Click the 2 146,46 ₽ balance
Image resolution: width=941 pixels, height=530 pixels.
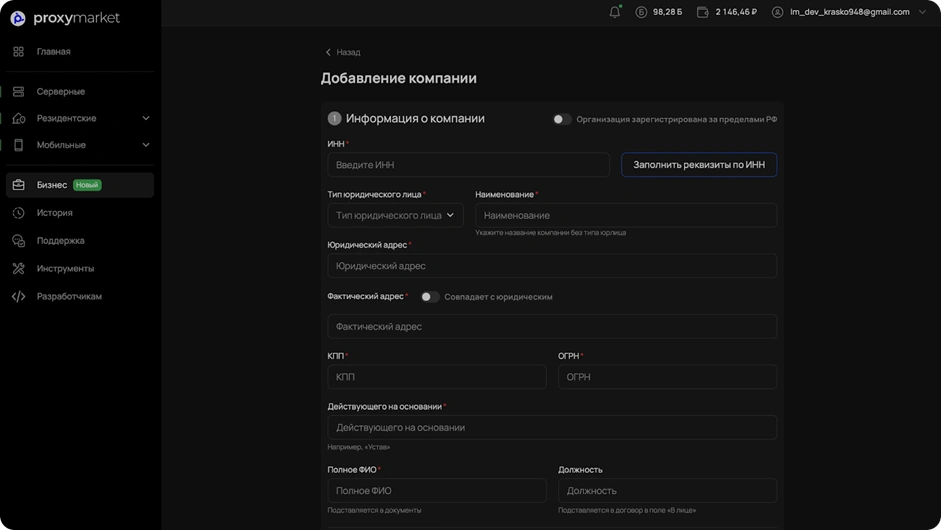[x=736, y=12]
